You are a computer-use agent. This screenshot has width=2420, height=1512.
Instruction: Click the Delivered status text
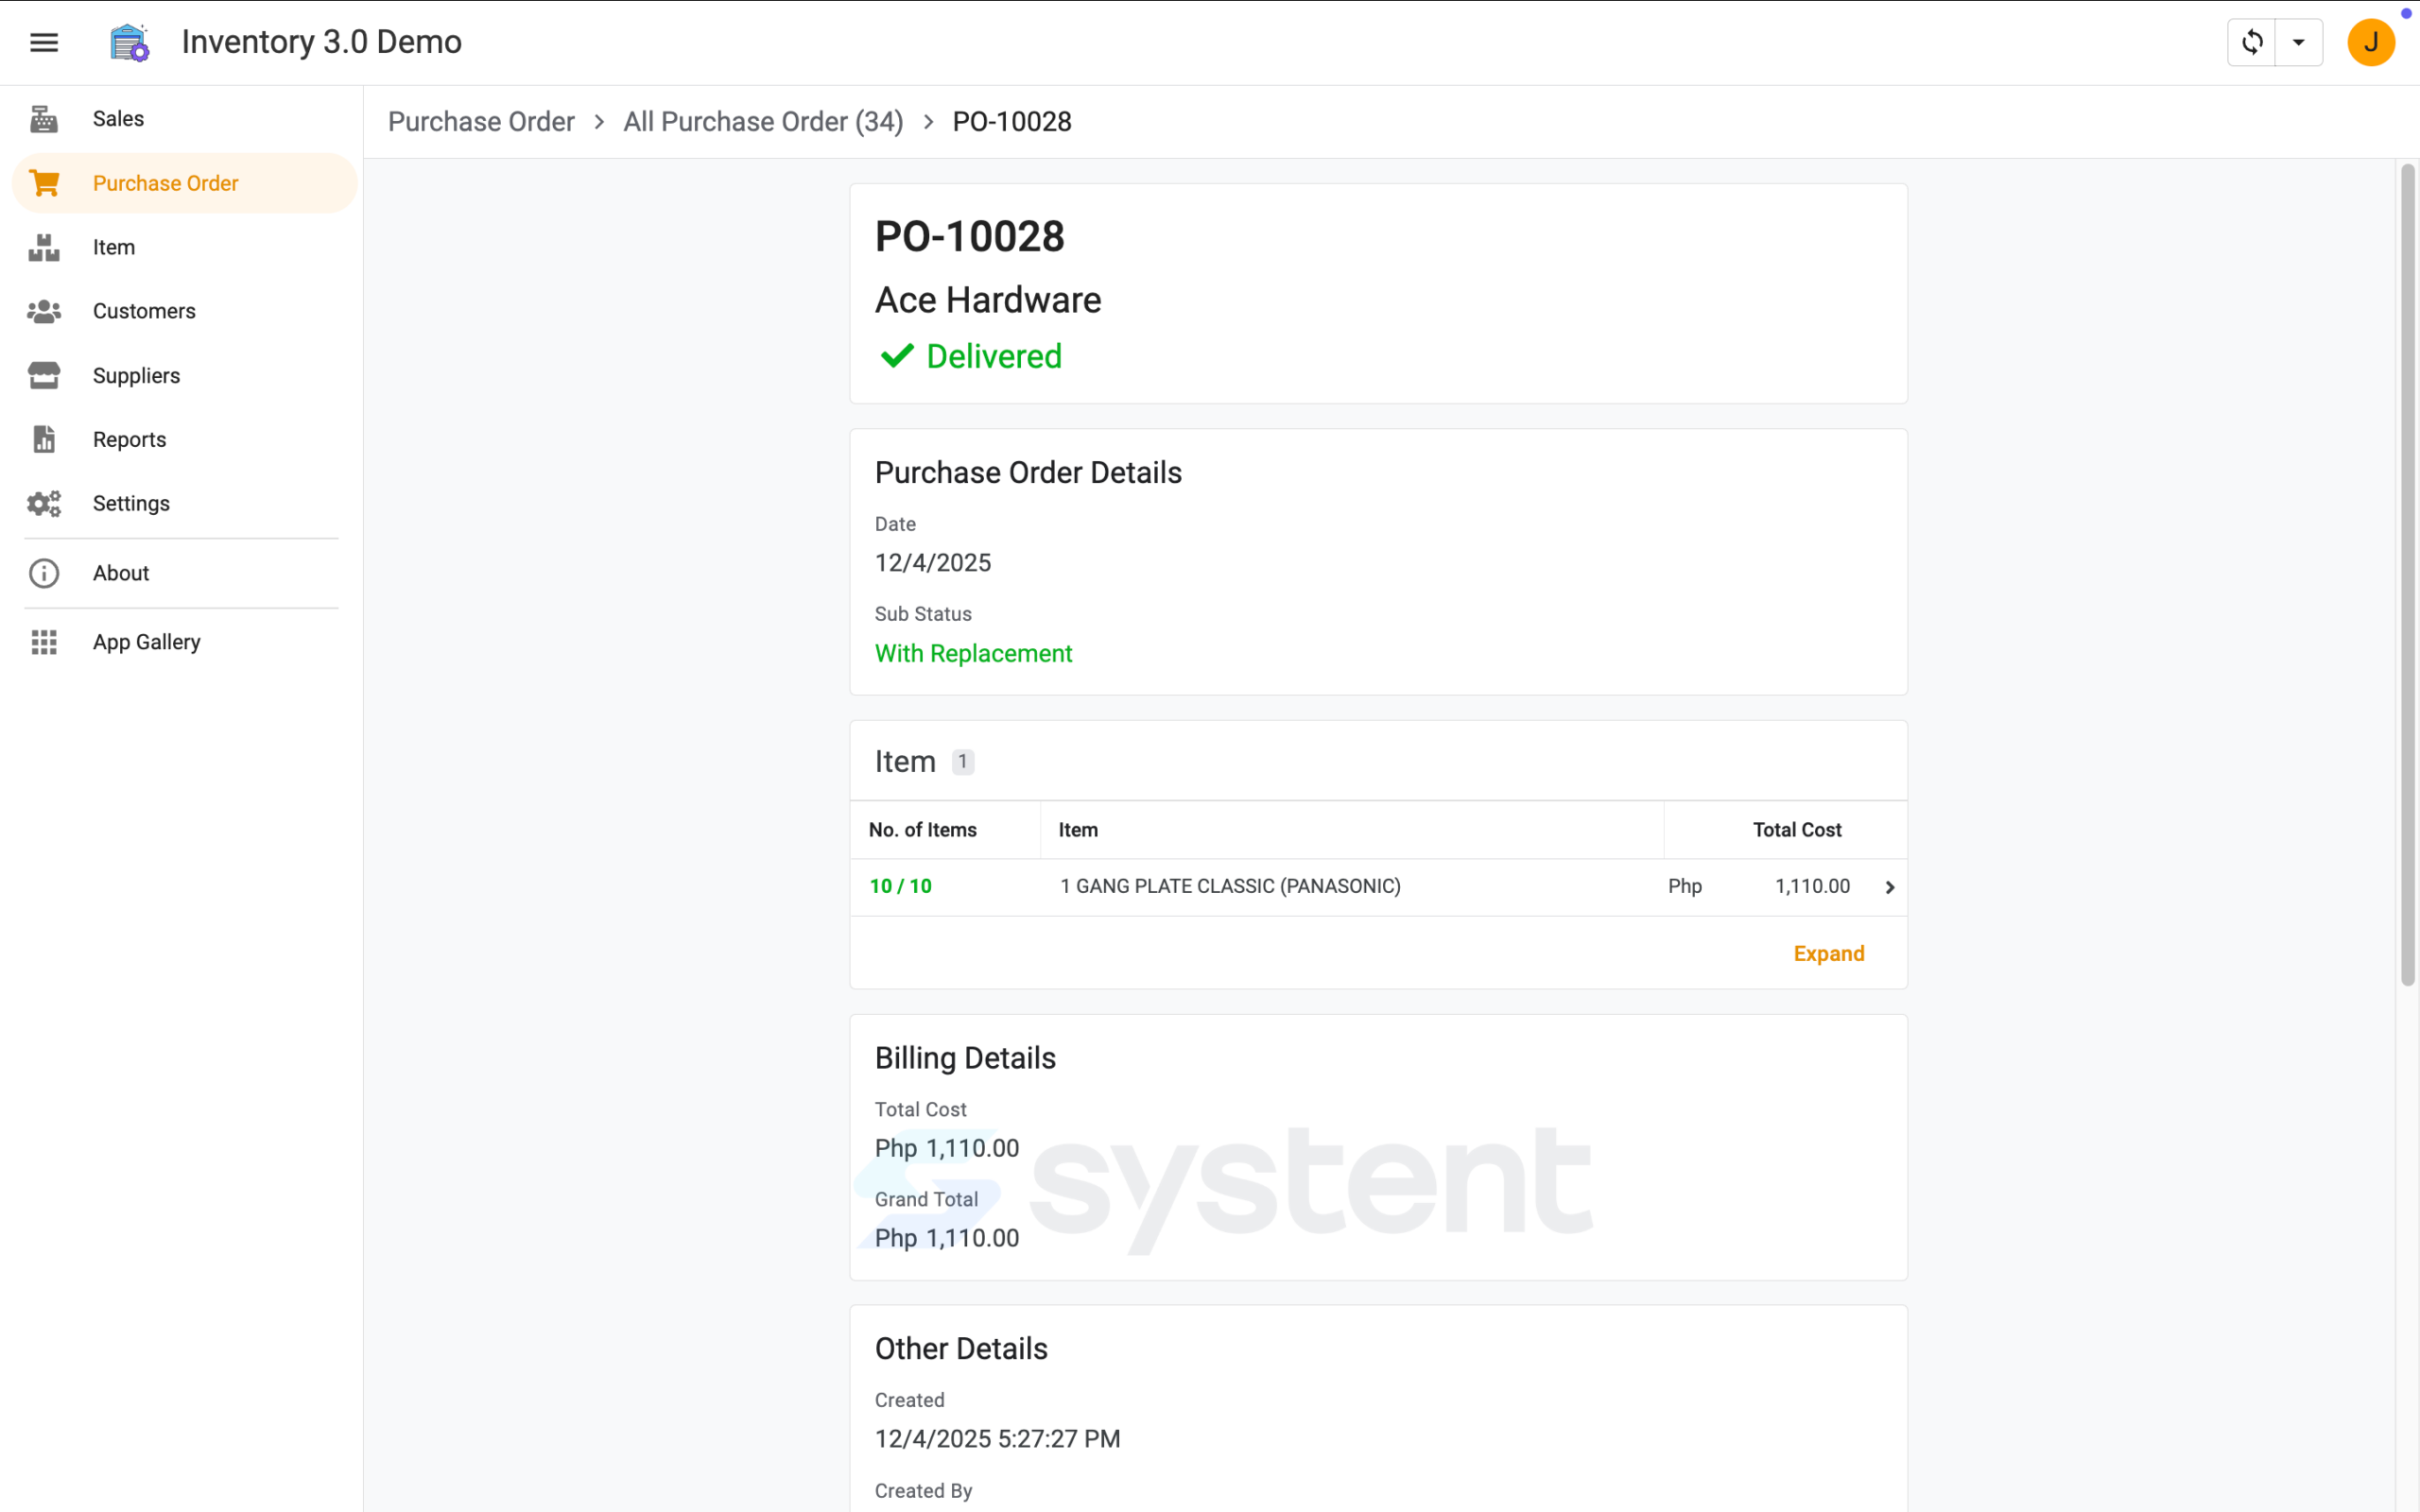pos(994,356)
